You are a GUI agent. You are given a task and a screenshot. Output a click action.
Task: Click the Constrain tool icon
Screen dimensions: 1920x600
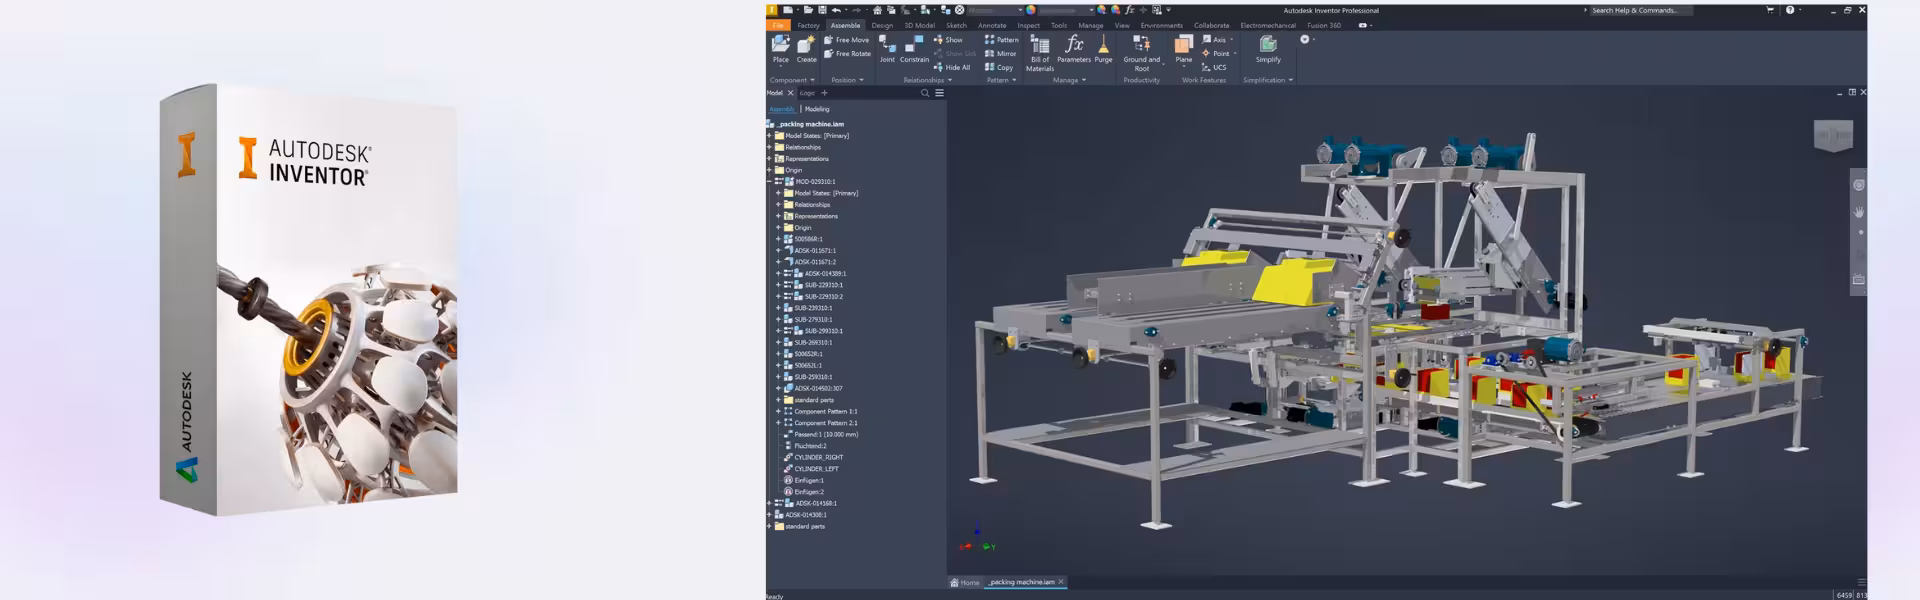tap(914, 45)
